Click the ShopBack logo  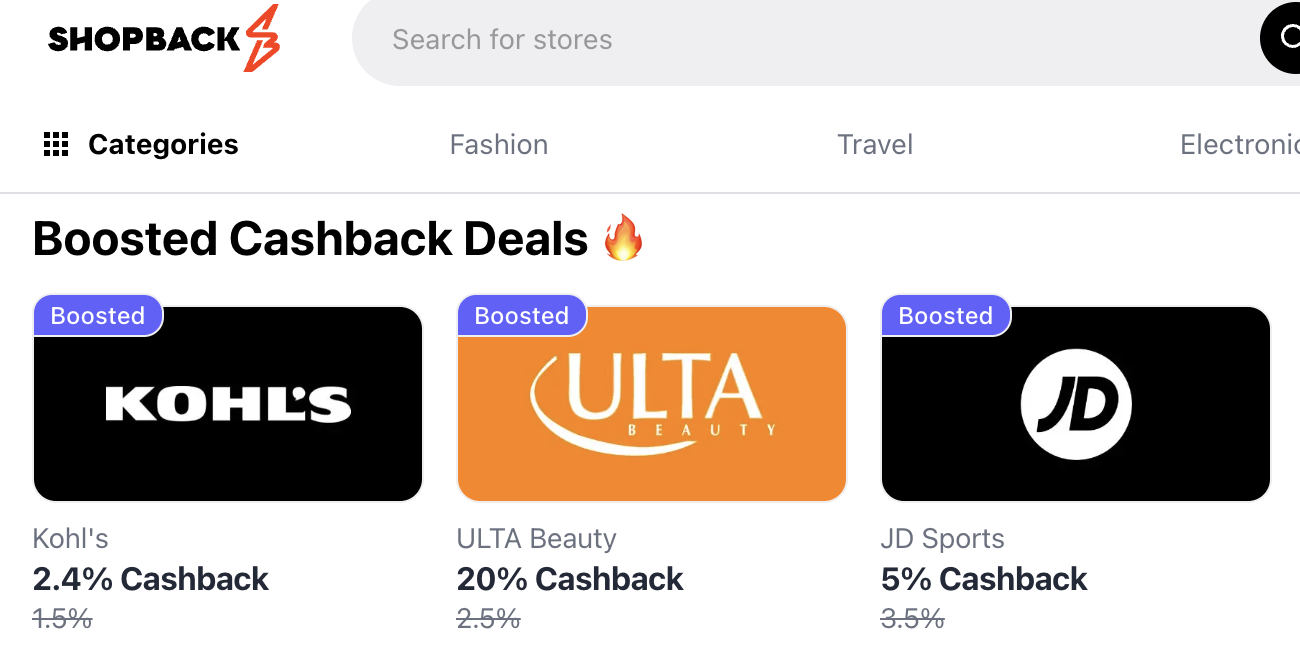tap(163, 40)
